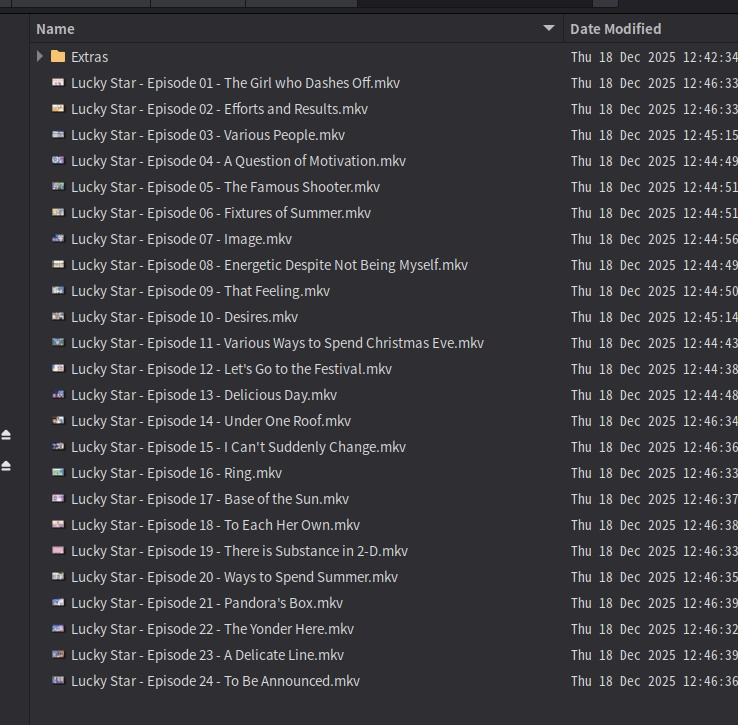Image resolution: width=738 pixels, height=725 pixels.
Task: Select file Episode 02 - Efforts and Results.mkv
Action: [x=219, y=109]
